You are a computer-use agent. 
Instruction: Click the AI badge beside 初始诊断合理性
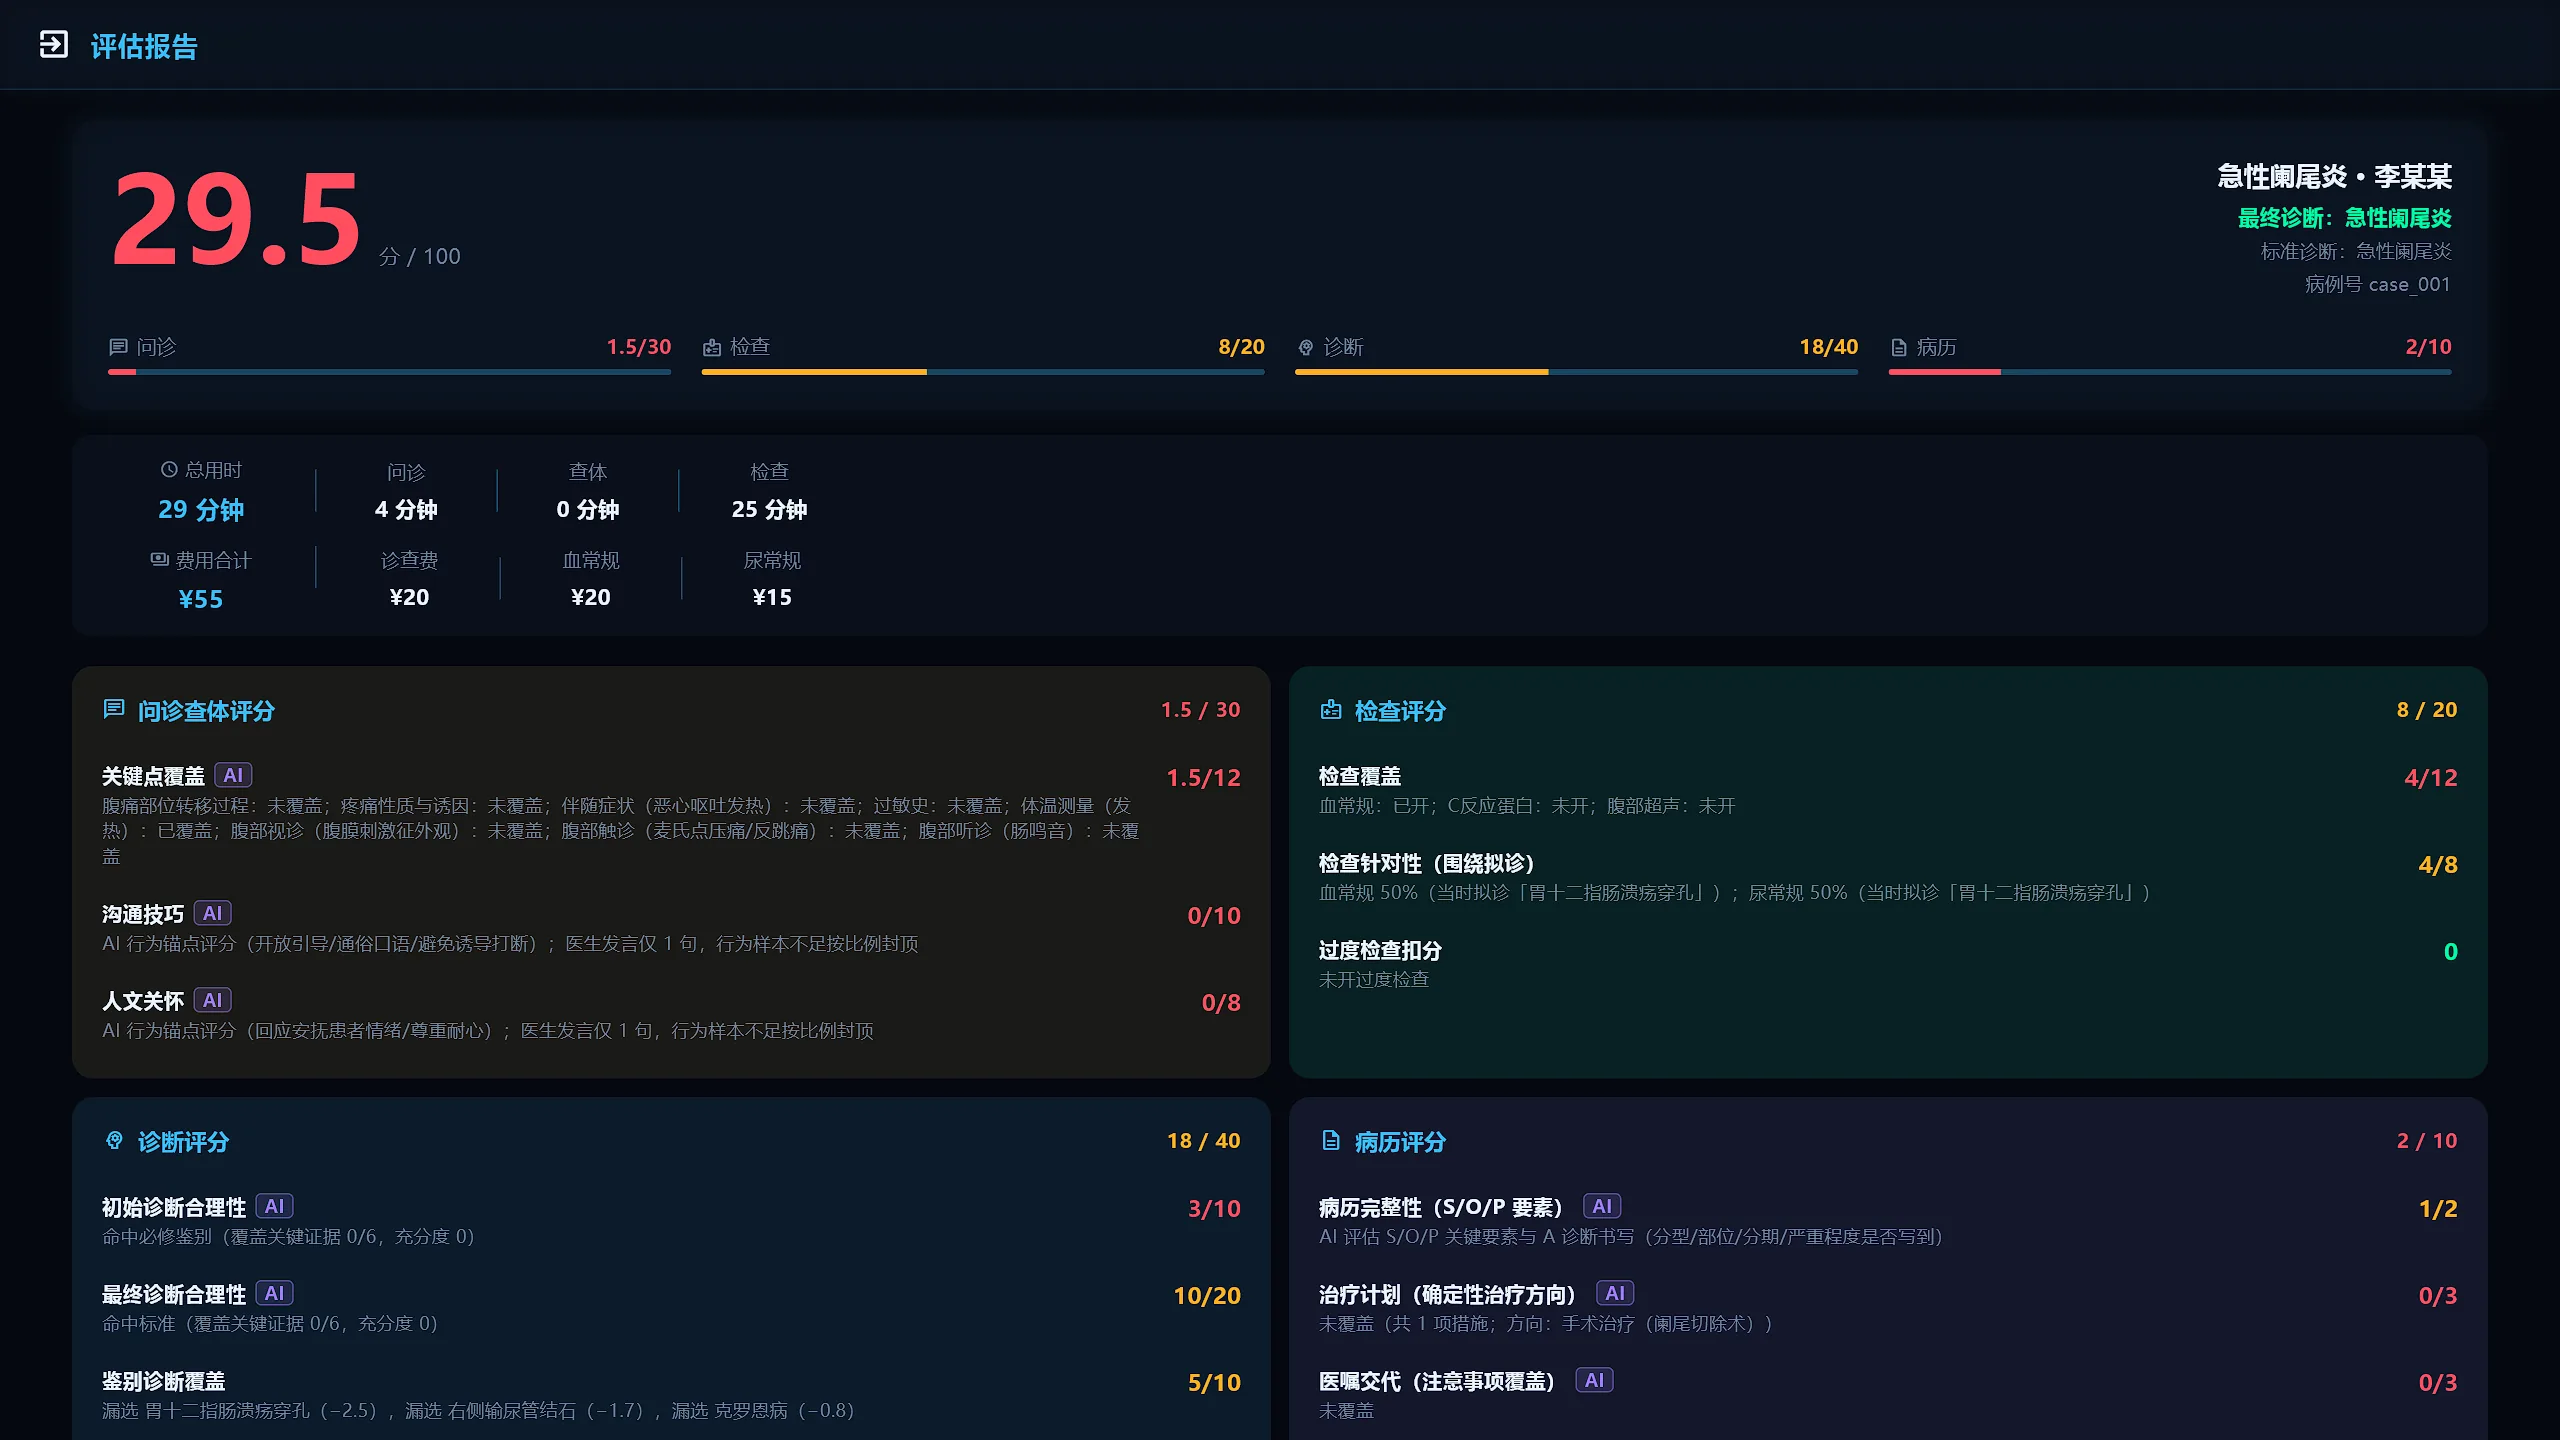tap(274, 1206)
